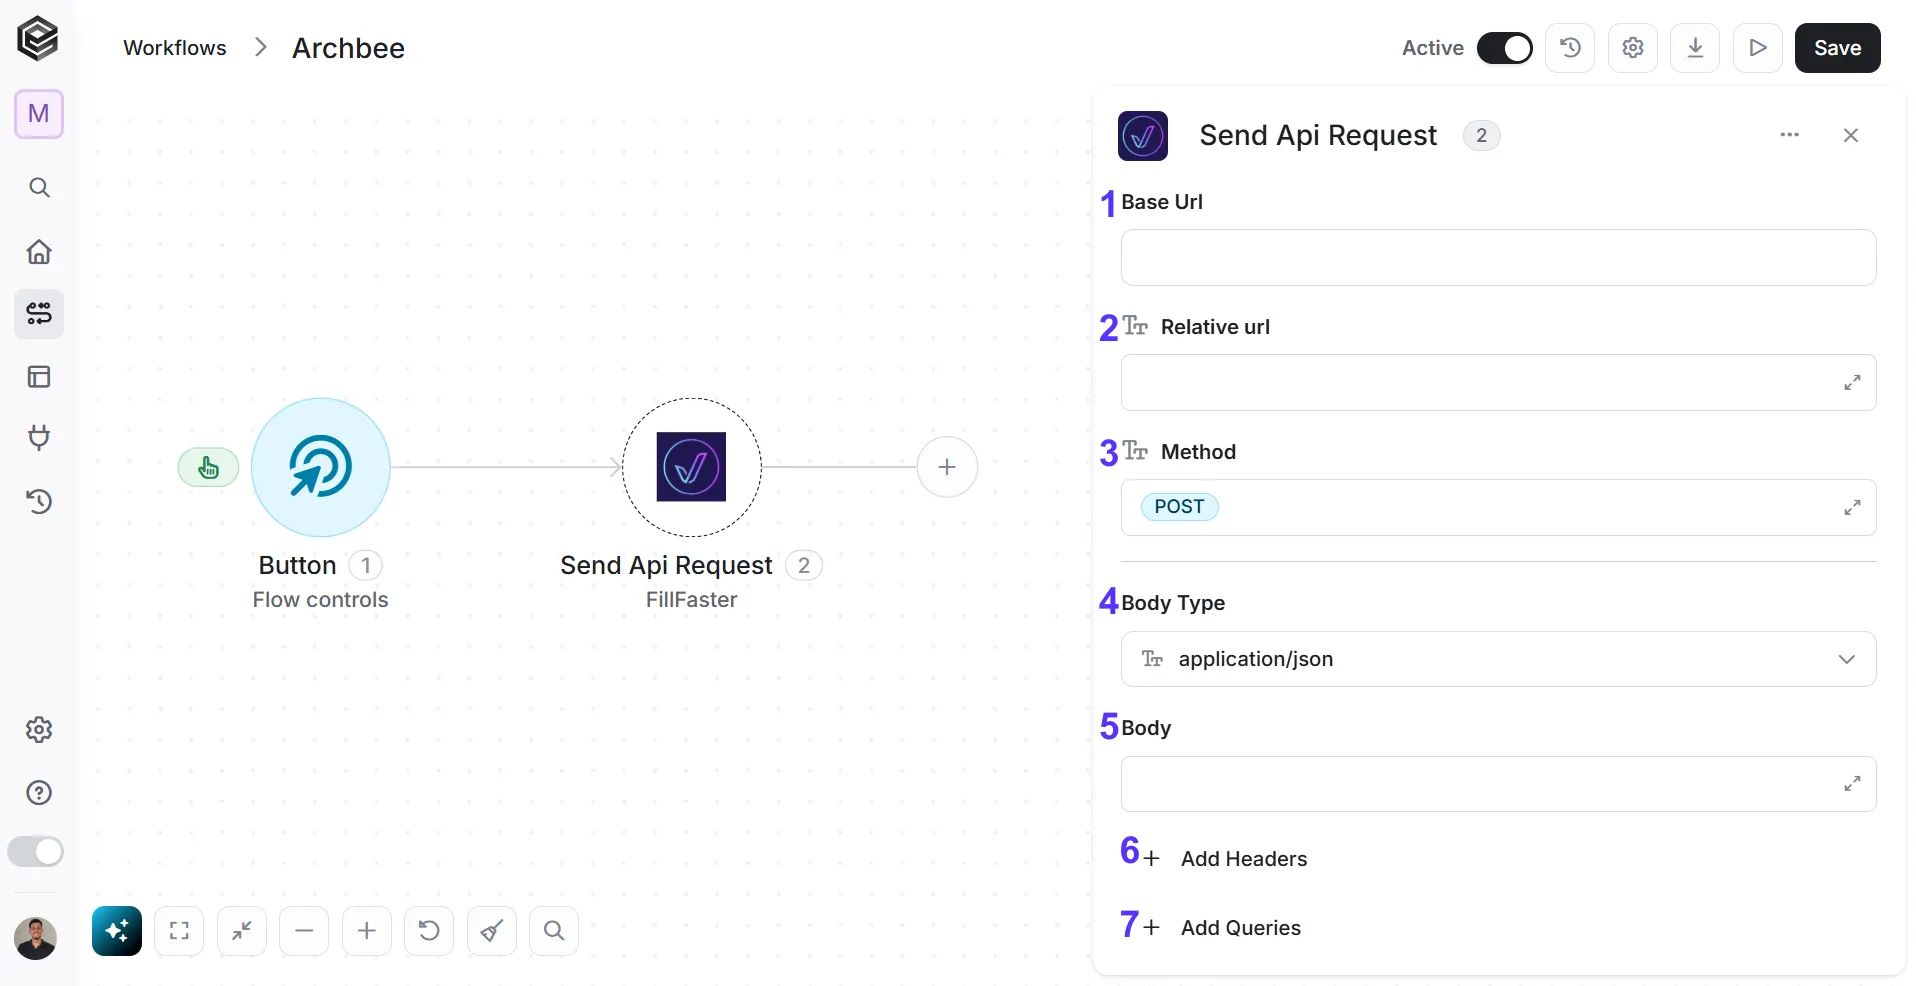Screen dimensions: 1916x986
Task: Open the Body Type dropdown
Action: (1498, 659)
